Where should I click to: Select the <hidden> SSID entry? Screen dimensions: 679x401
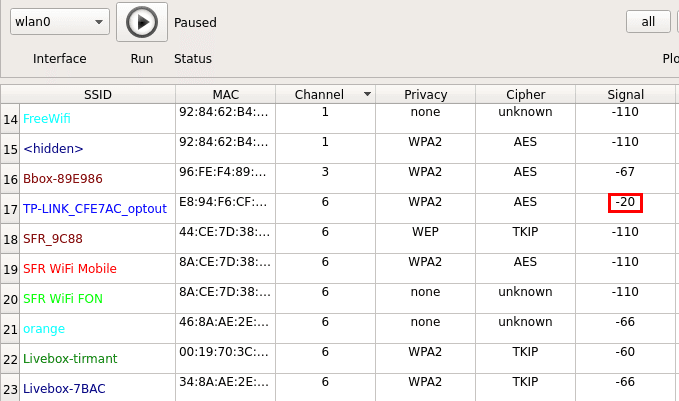pos(53,149)
